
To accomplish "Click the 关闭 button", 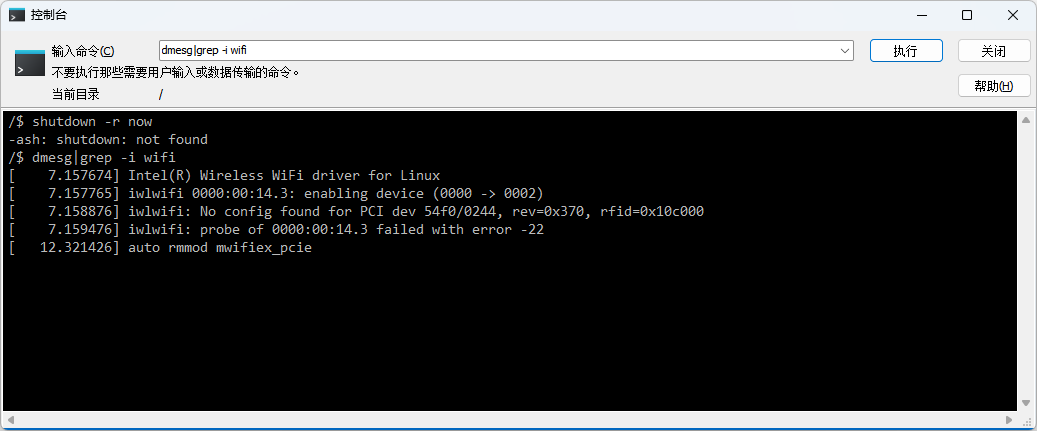I will click(993, 51).
